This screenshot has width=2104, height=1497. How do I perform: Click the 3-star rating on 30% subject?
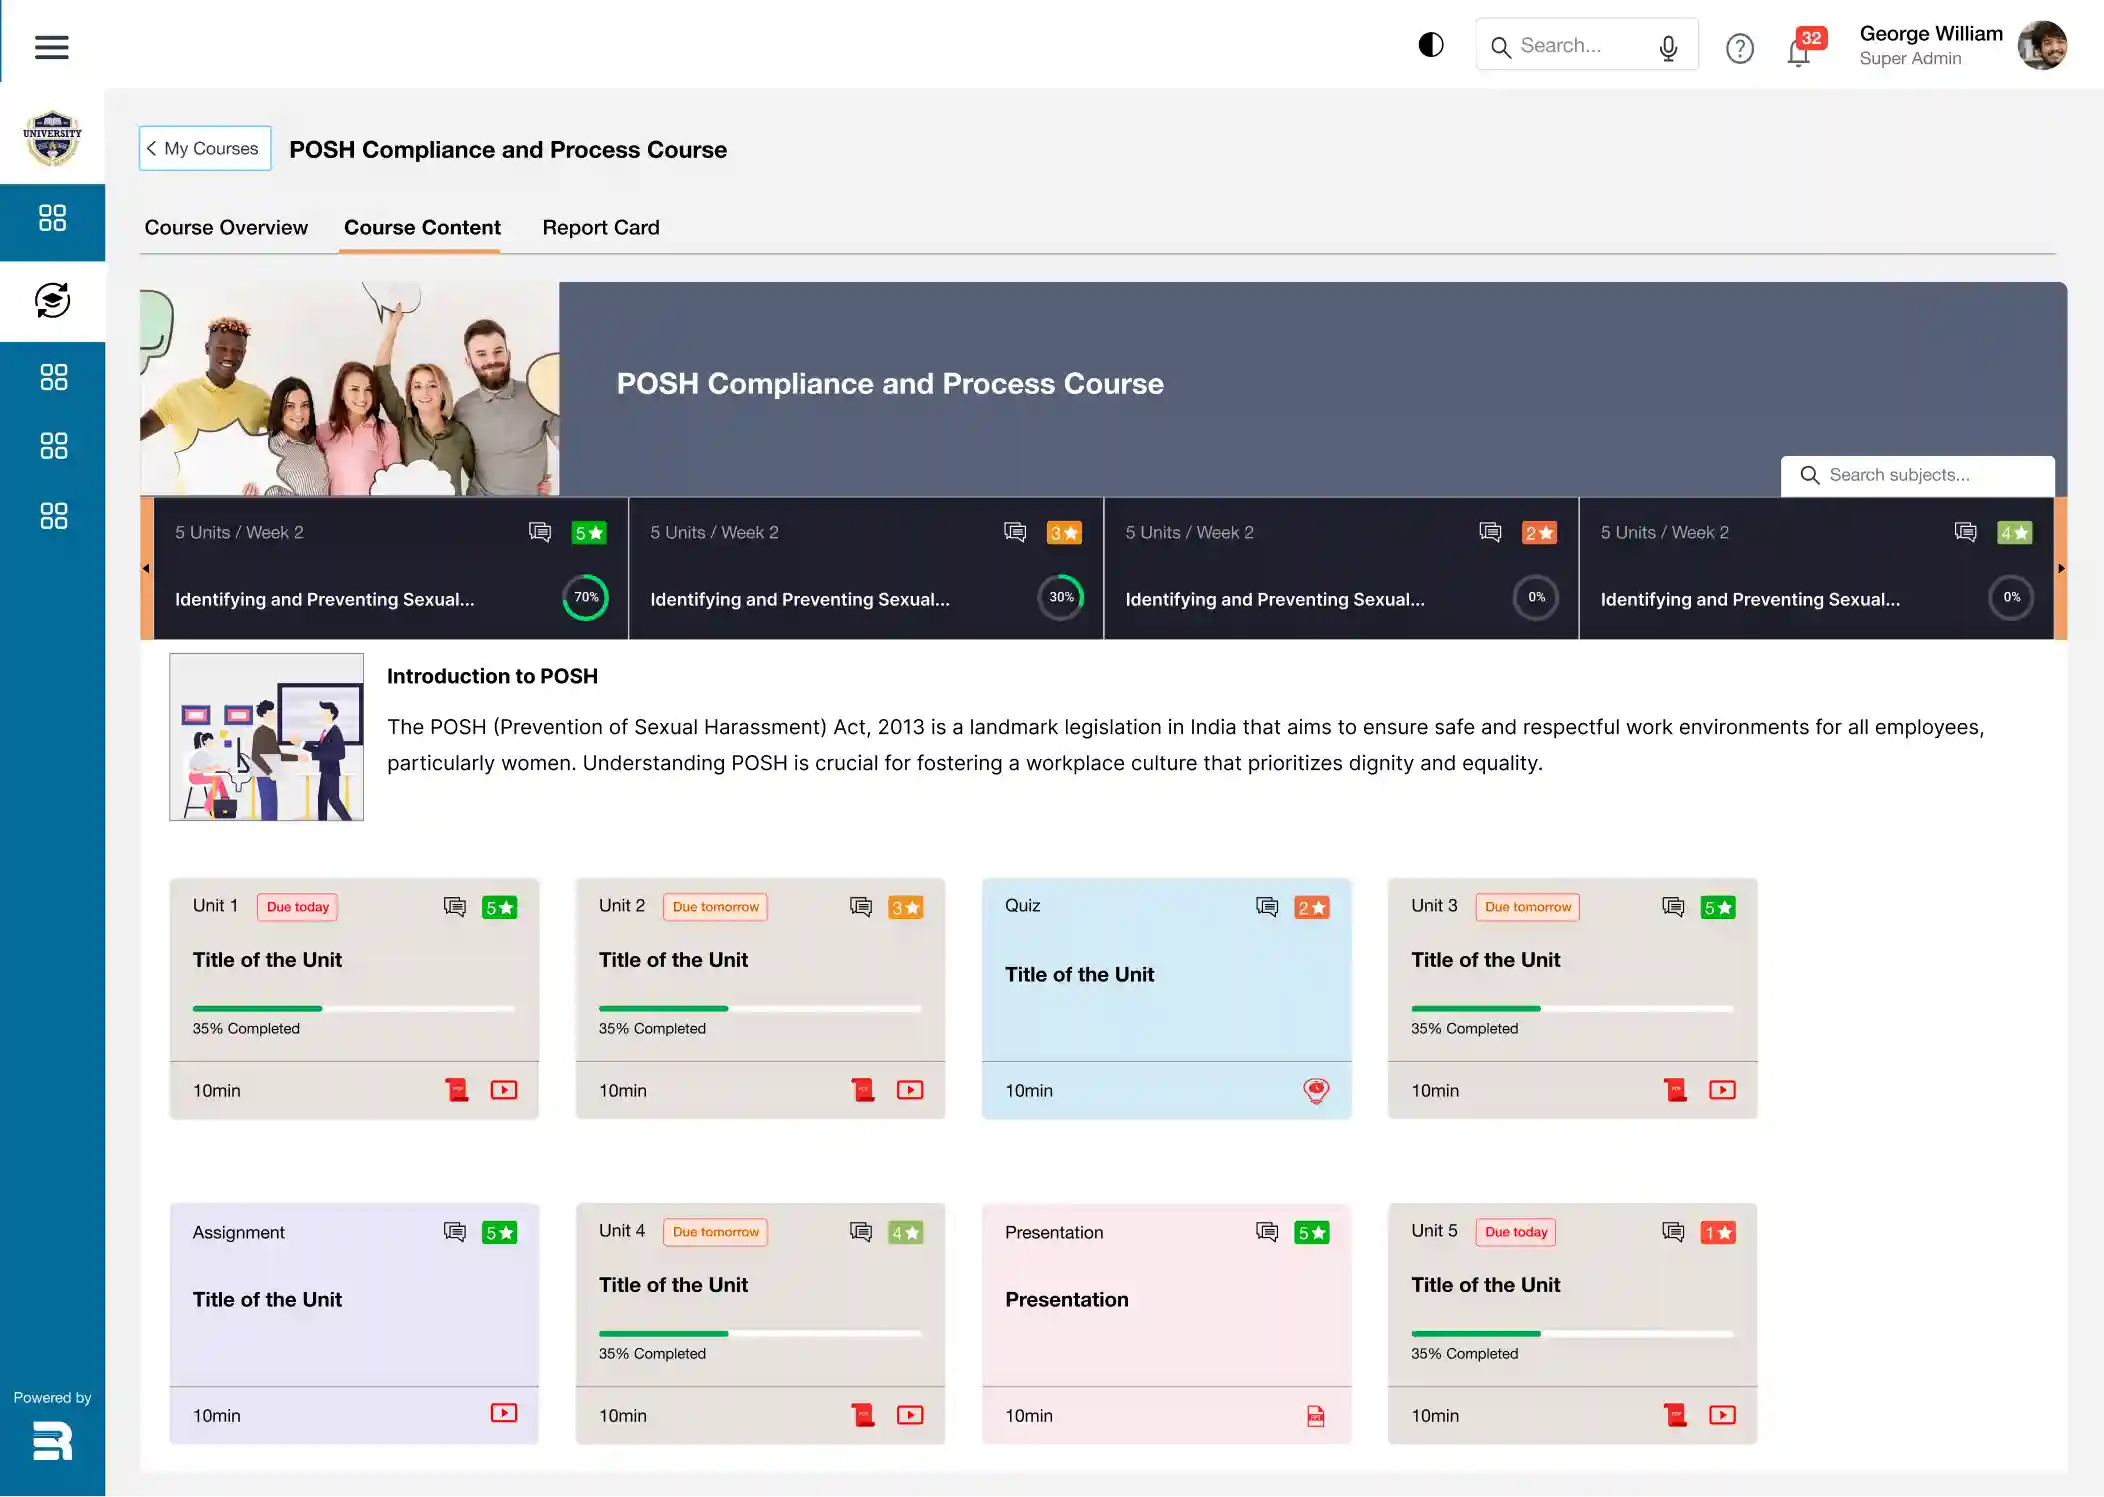click(1064, 533)
